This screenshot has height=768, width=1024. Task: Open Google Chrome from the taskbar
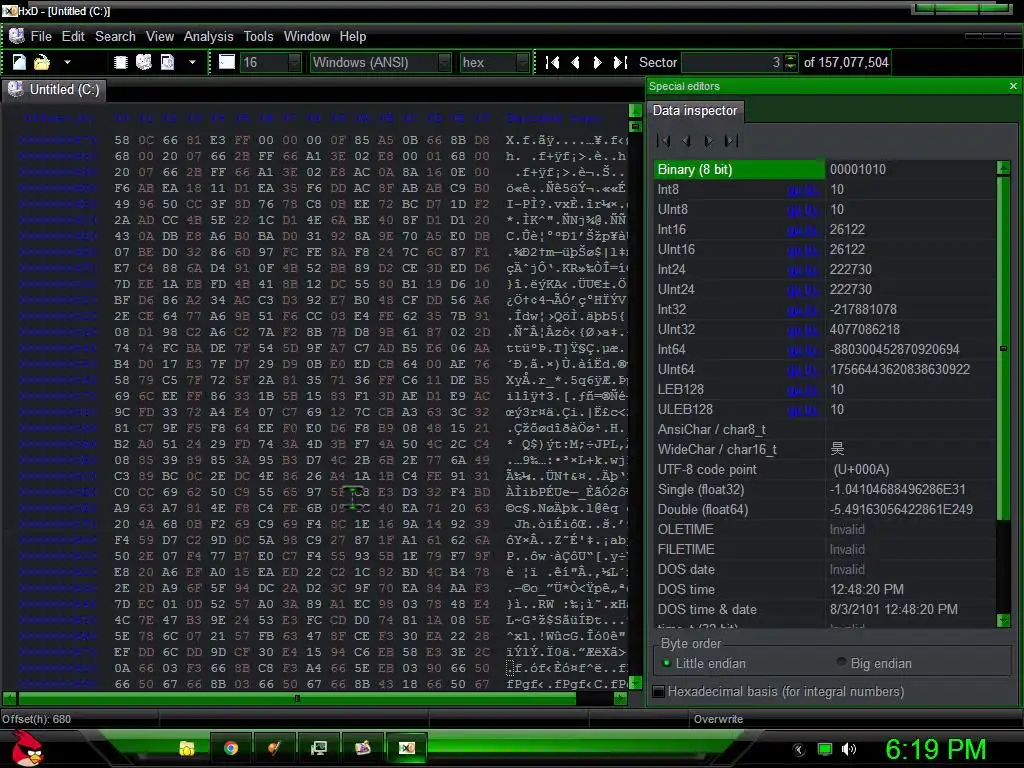231,748
